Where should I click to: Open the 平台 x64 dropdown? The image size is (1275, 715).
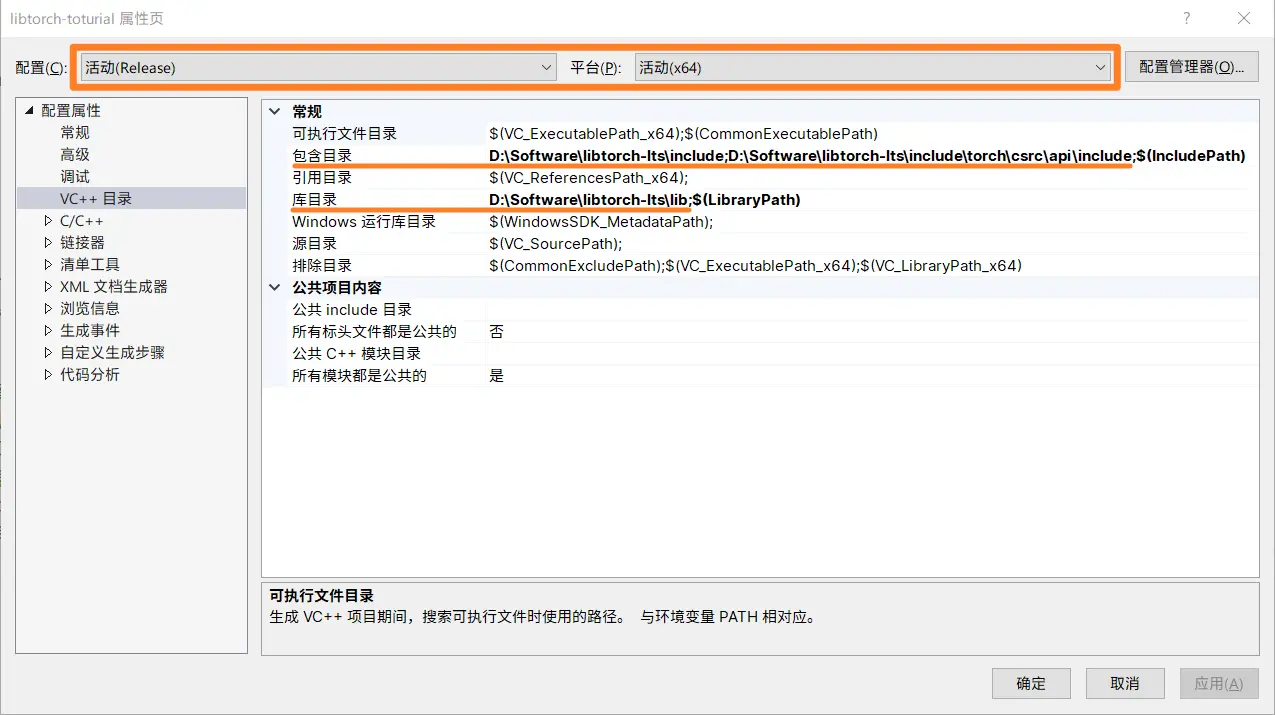[1101, 67]
